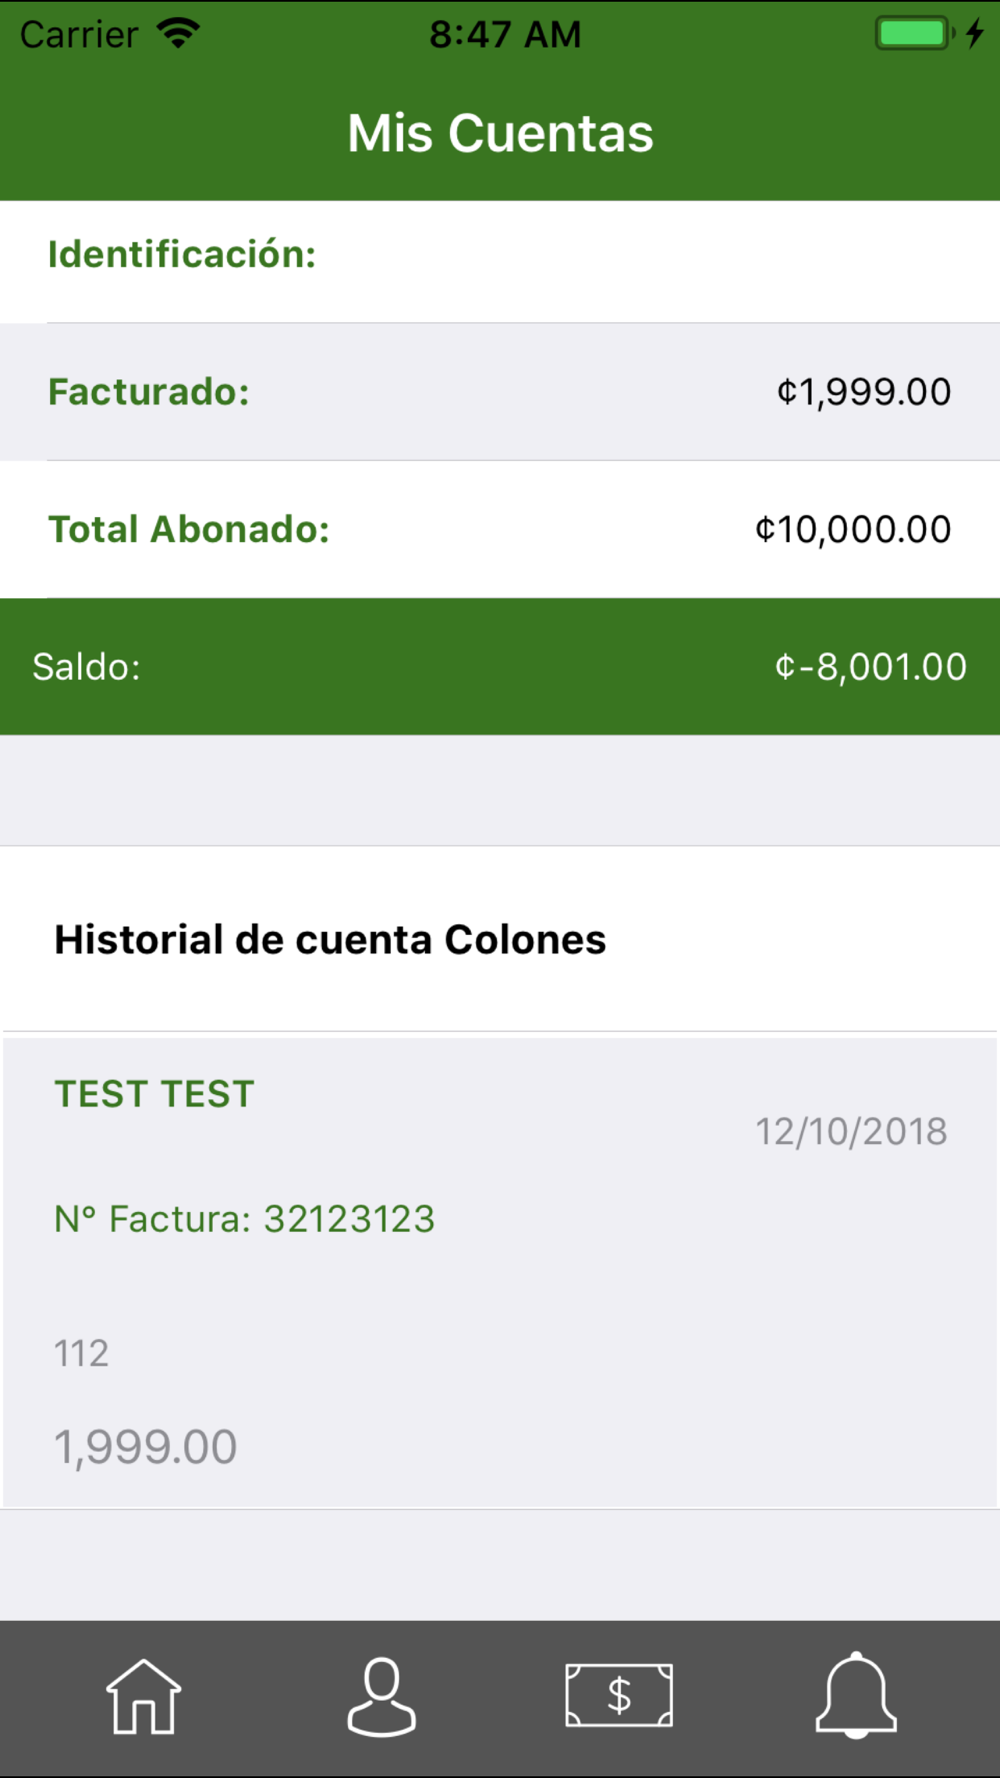Tap the battery indicator icon
The width and height of the screenshot is (1000, 1778).
(x=913, y=34)
